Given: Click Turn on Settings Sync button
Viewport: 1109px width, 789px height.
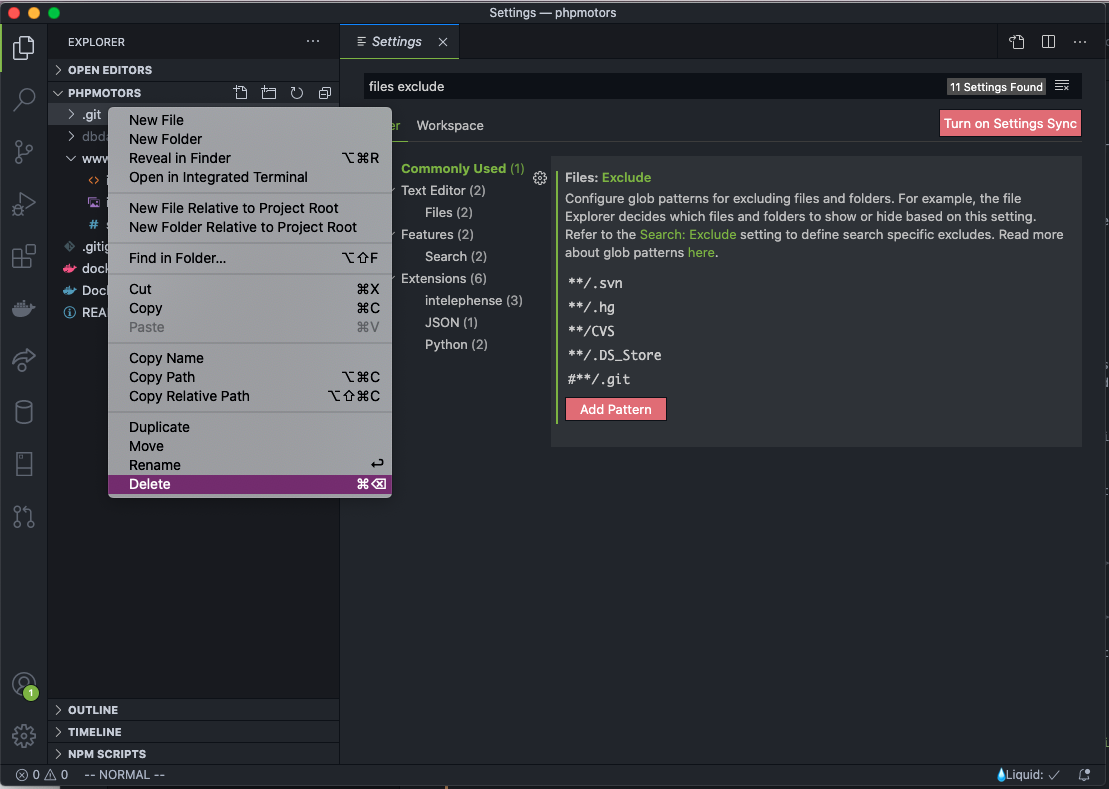Looking at the screenshot, I should [1010, 123].
